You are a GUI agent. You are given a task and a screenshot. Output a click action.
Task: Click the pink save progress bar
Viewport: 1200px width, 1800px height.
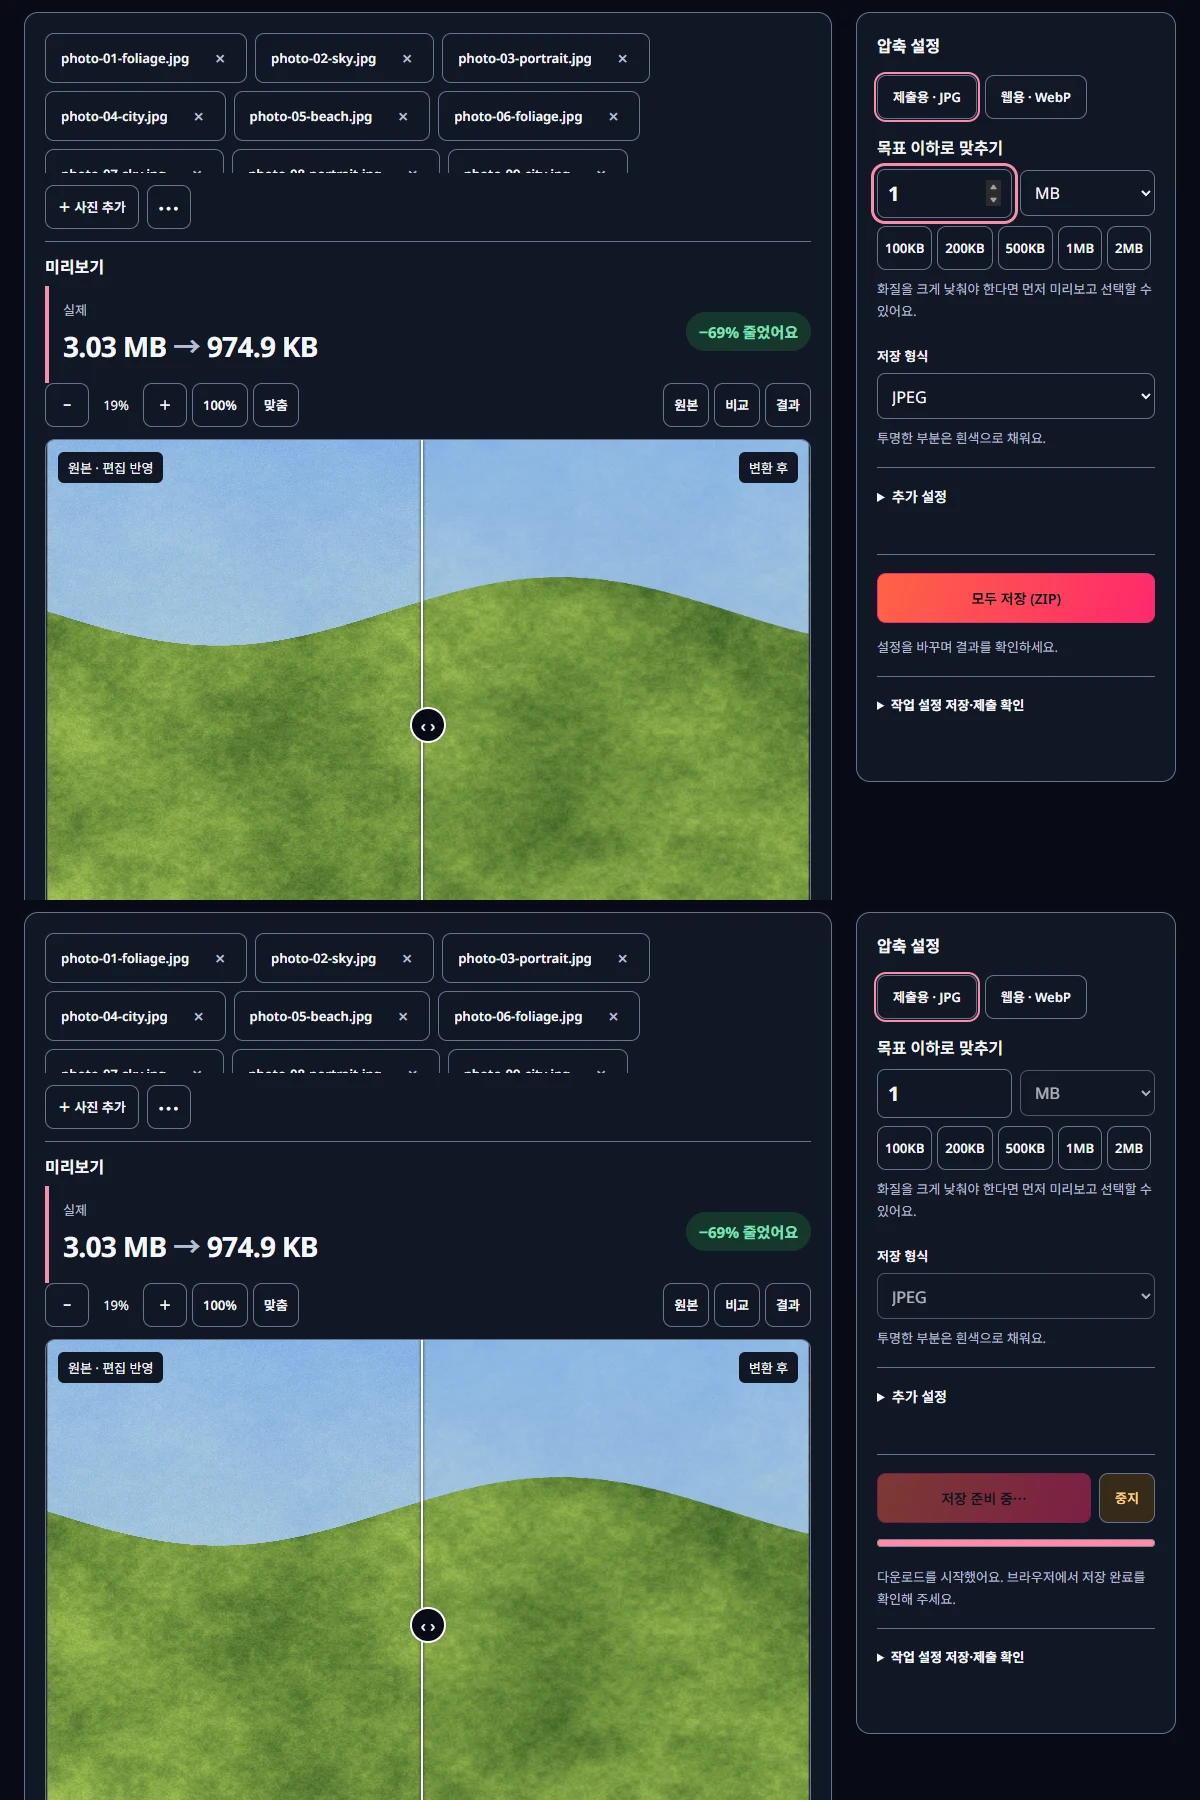pos(1016,1543)
